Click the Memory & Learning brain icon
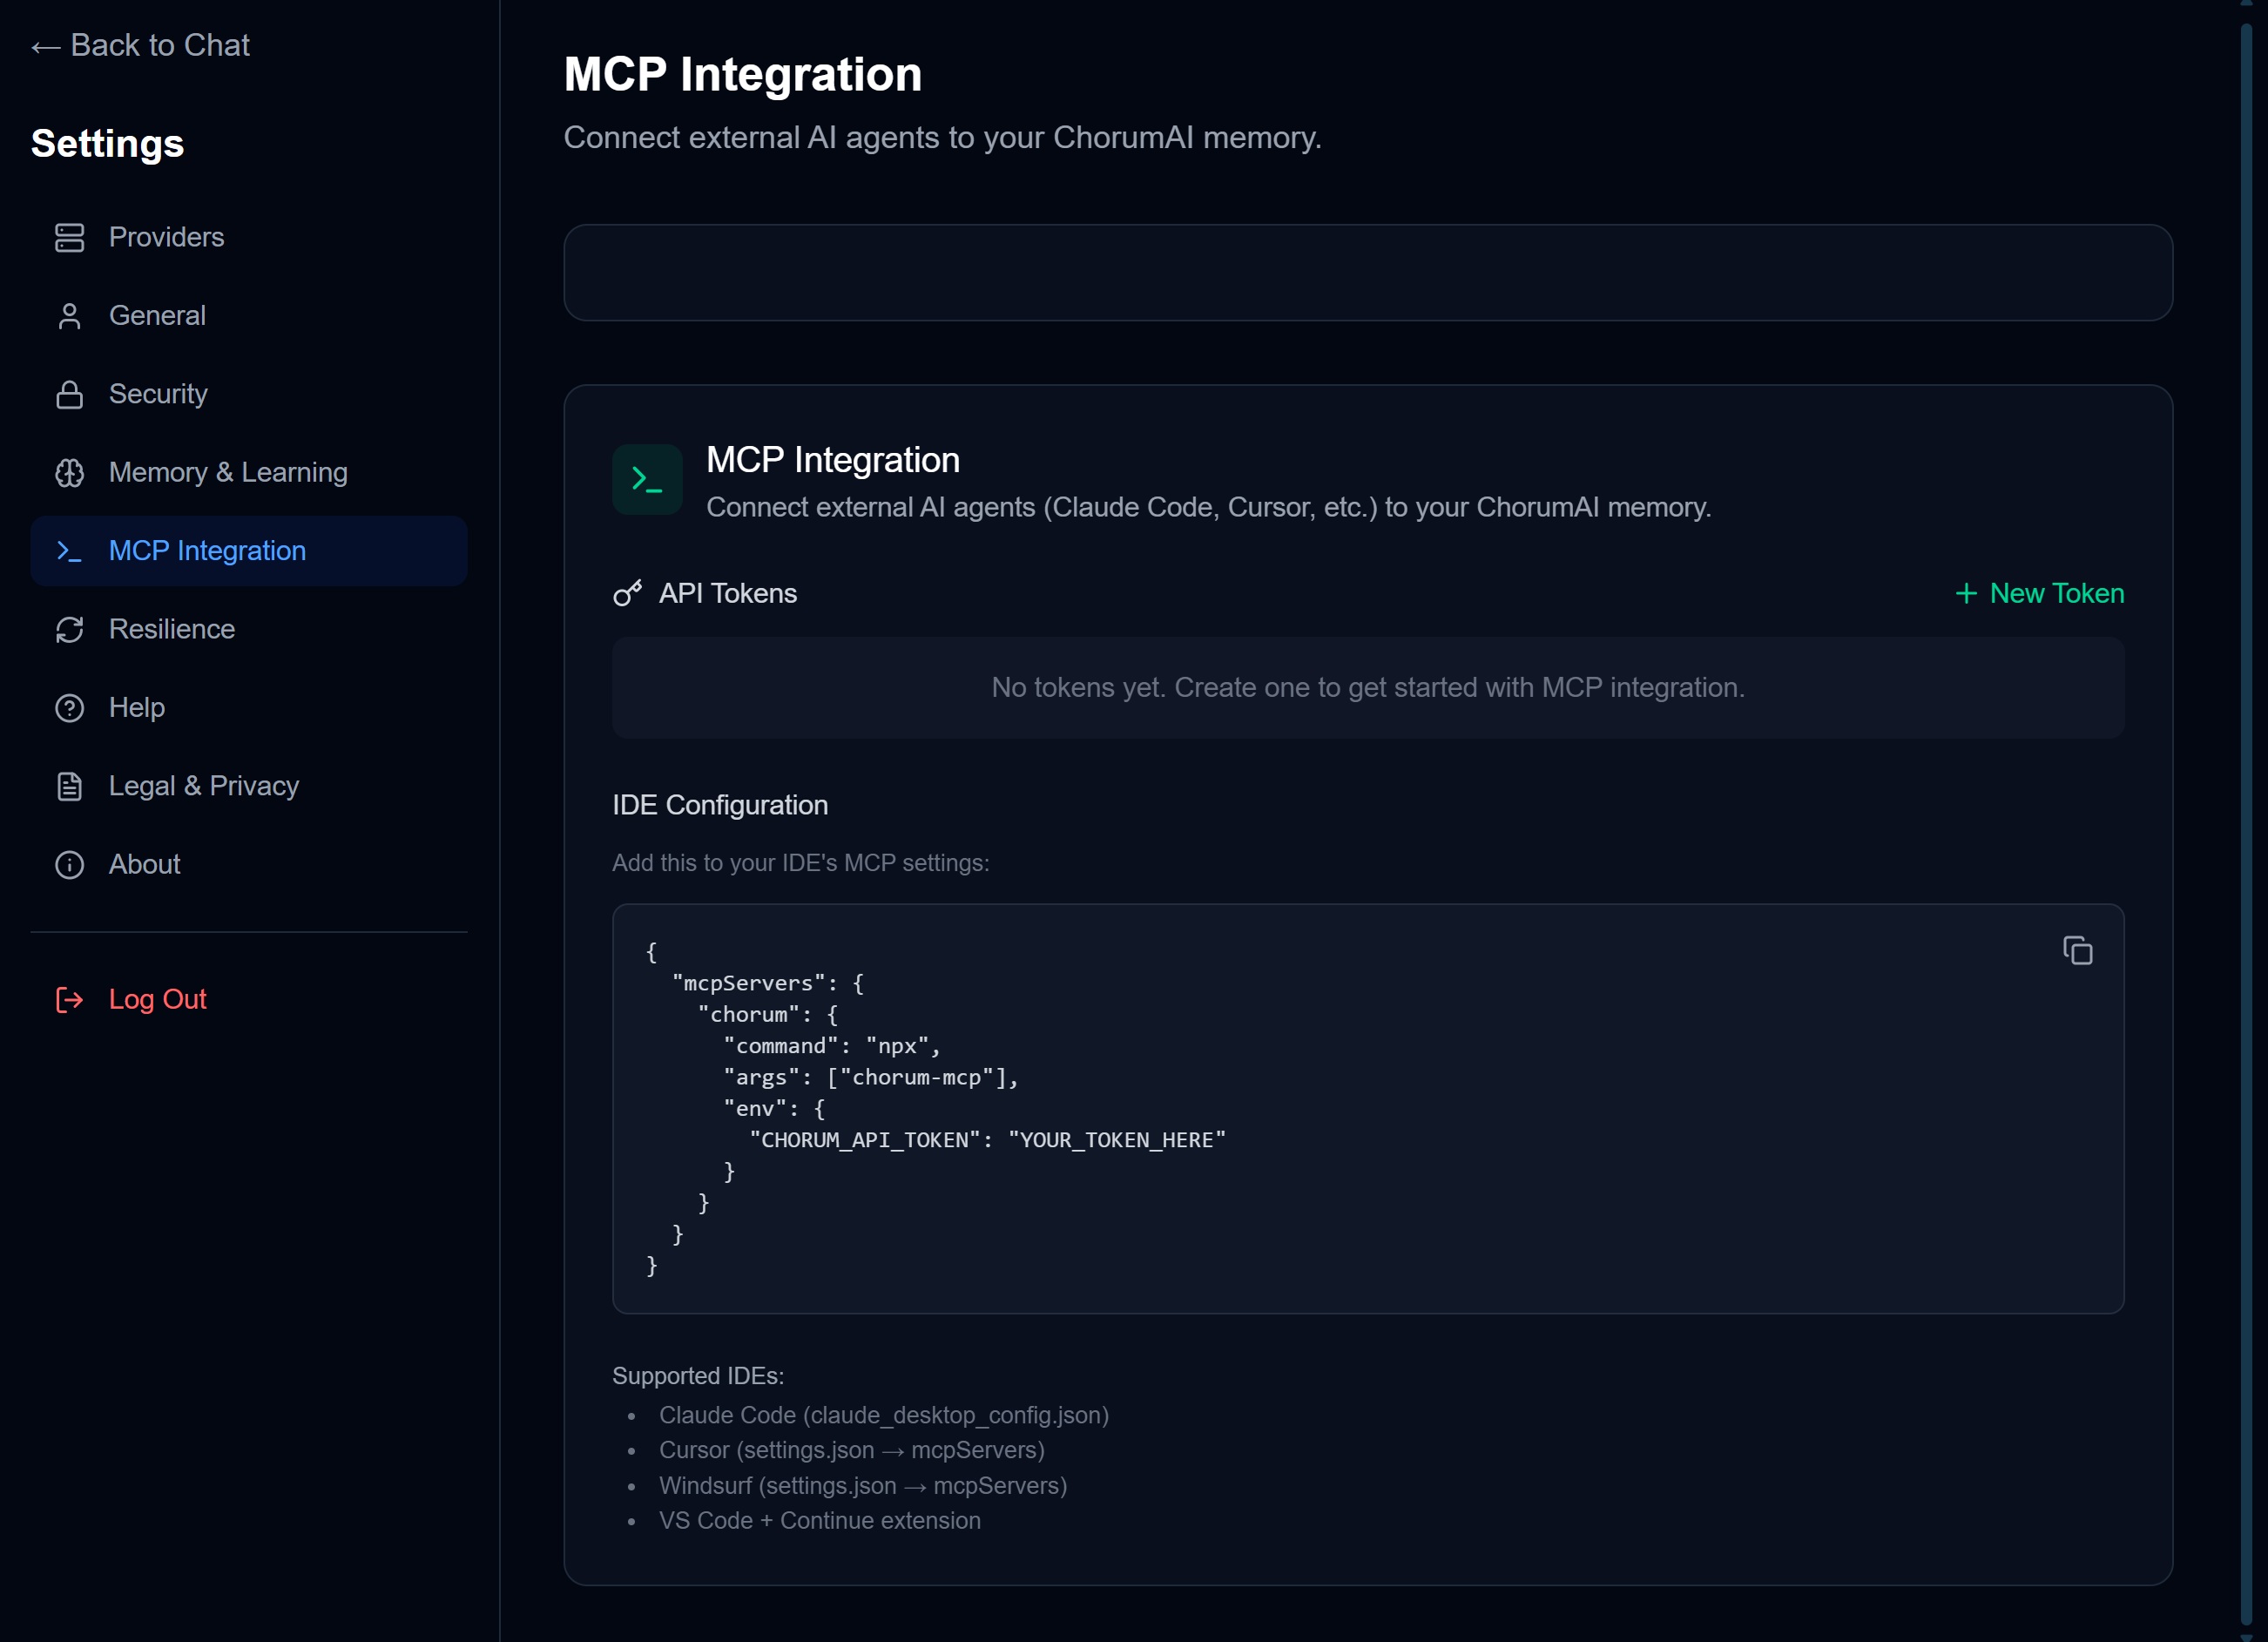 click(x=69, y=472)
